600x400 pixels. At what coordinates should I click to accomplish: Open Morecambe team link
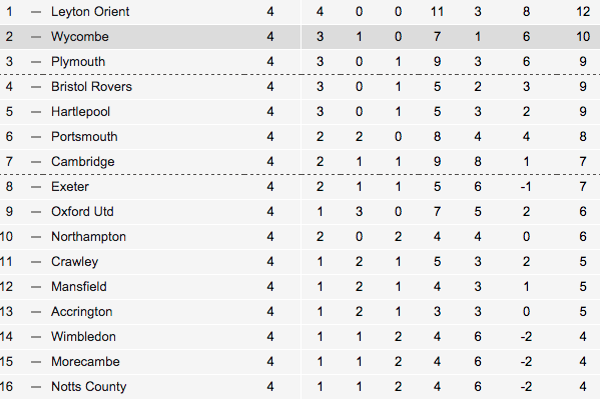85,362
